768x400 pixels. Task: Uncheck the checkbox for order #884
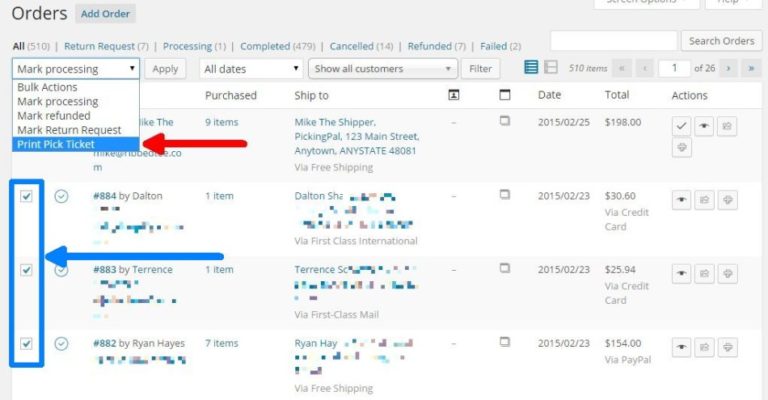click(x=26, y=196)
